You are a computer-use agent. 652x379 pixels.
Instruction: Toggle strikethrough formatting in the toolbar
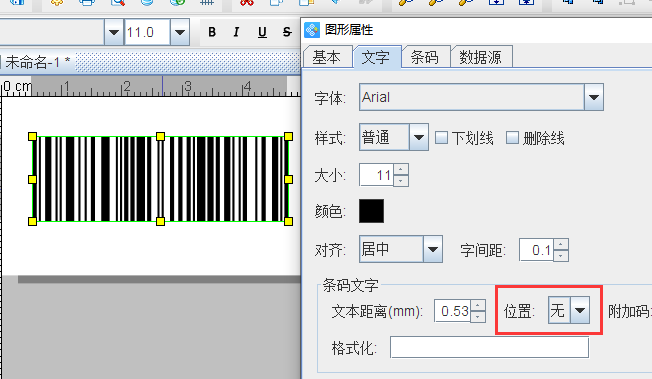pos(287,32)
